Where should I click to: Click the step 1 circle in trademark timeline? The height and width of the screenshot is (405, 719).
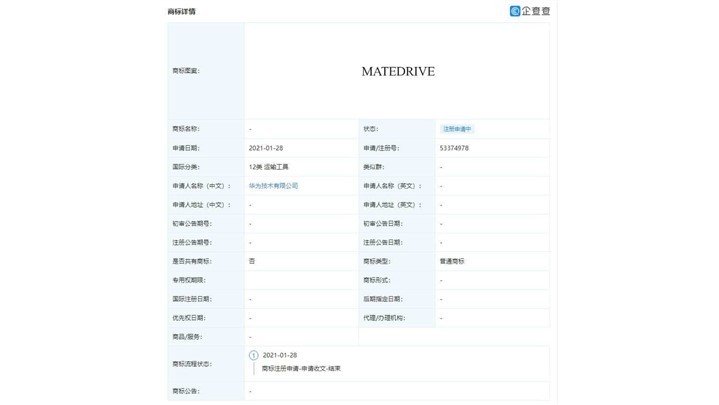click(254, 355)
